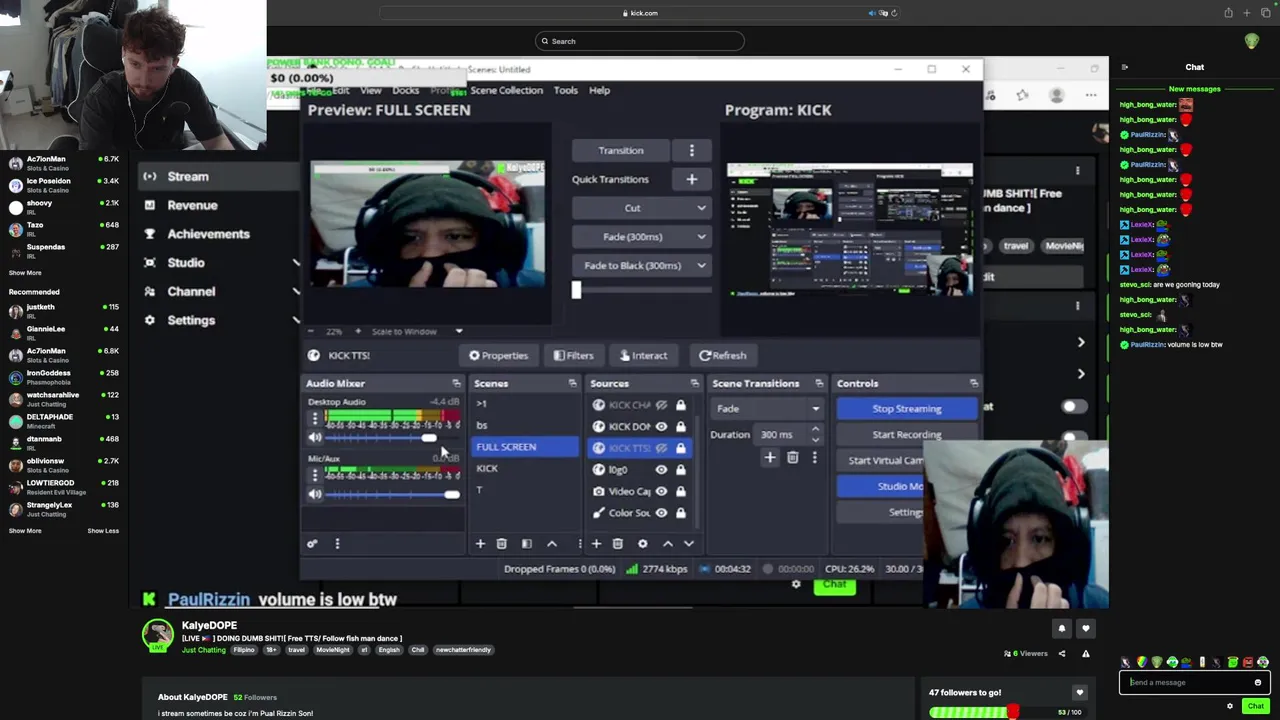Open source Filters button
Viewport: 1280px width, 720px height.
[x=574, y=355]
